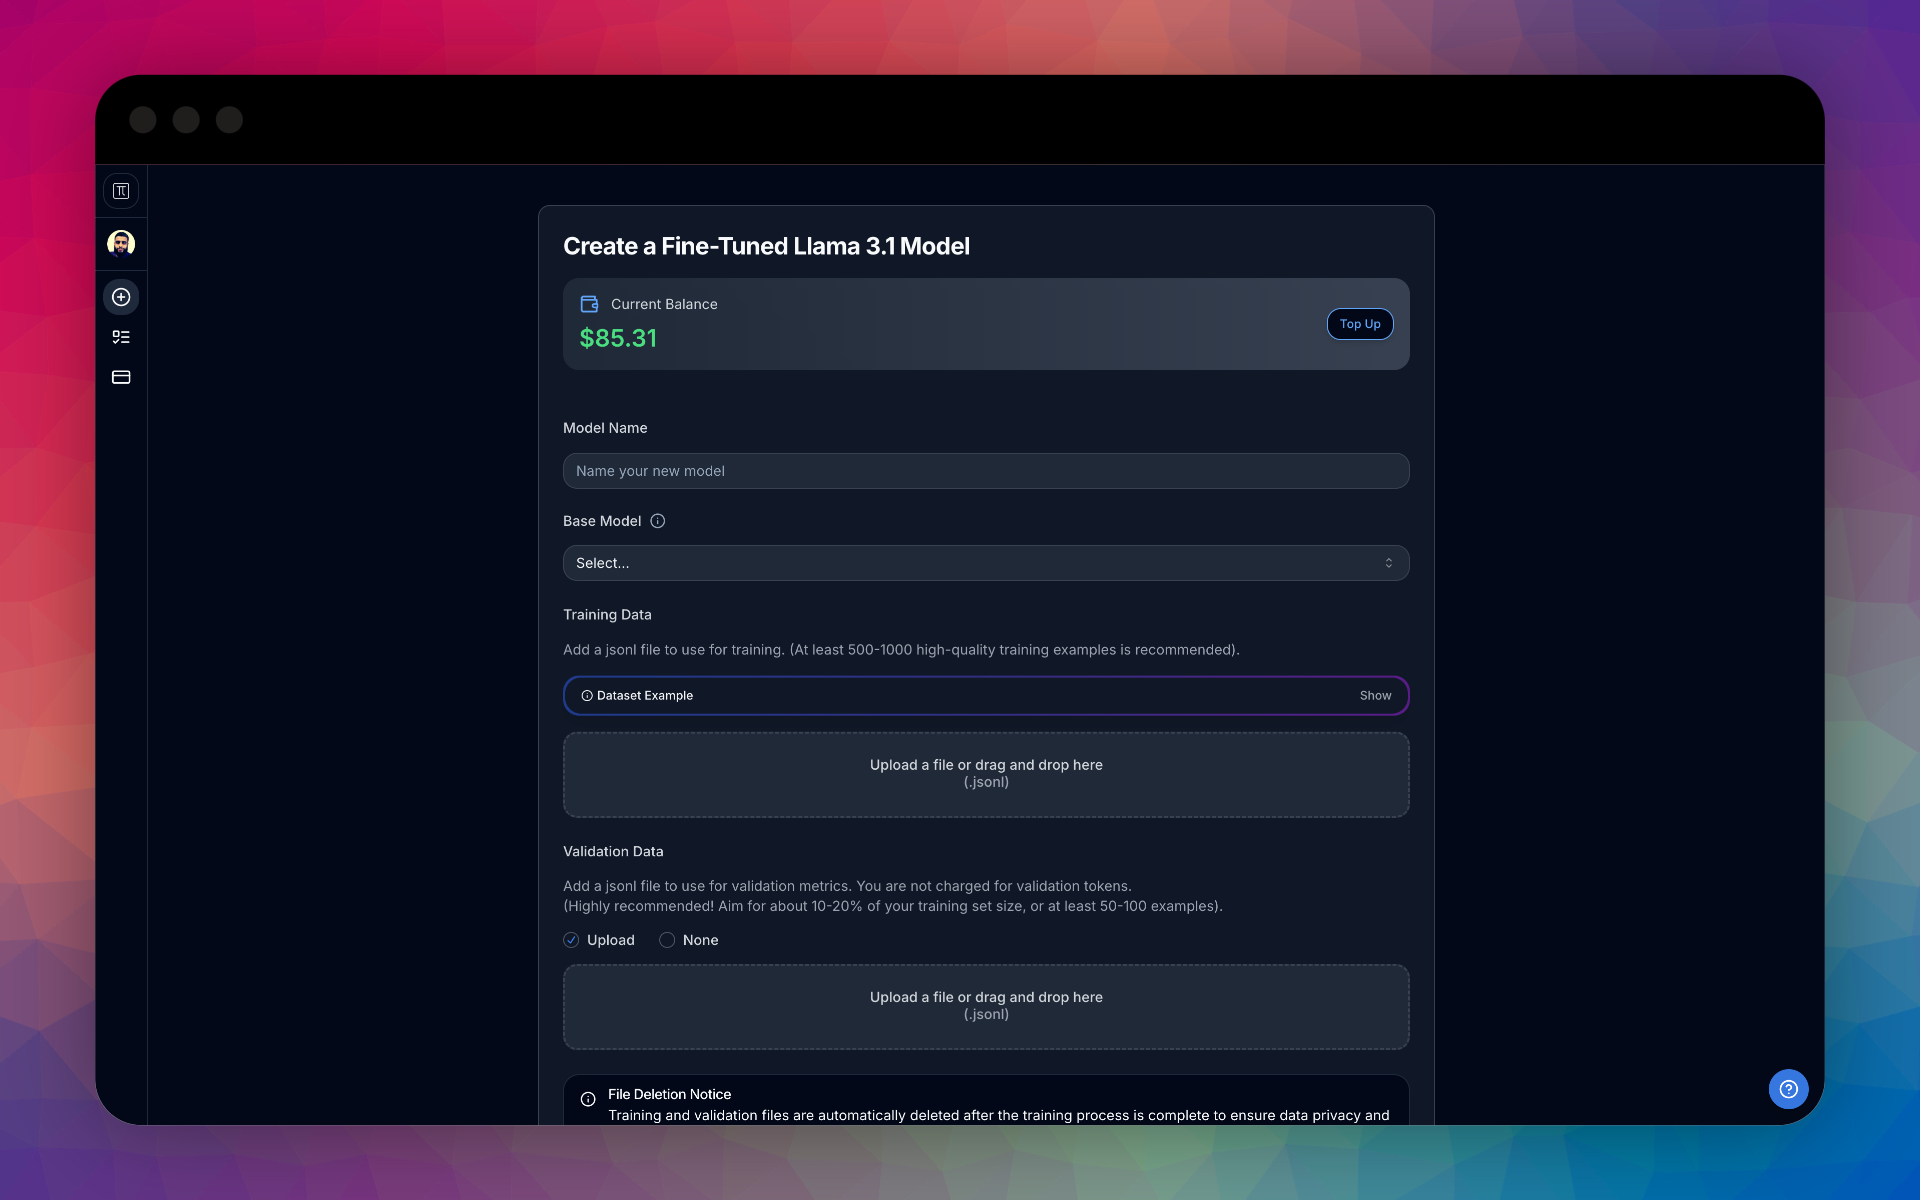This screenshot has height=1200, width=1920.
Task: Click the Top Up button
Action: 1359,324
